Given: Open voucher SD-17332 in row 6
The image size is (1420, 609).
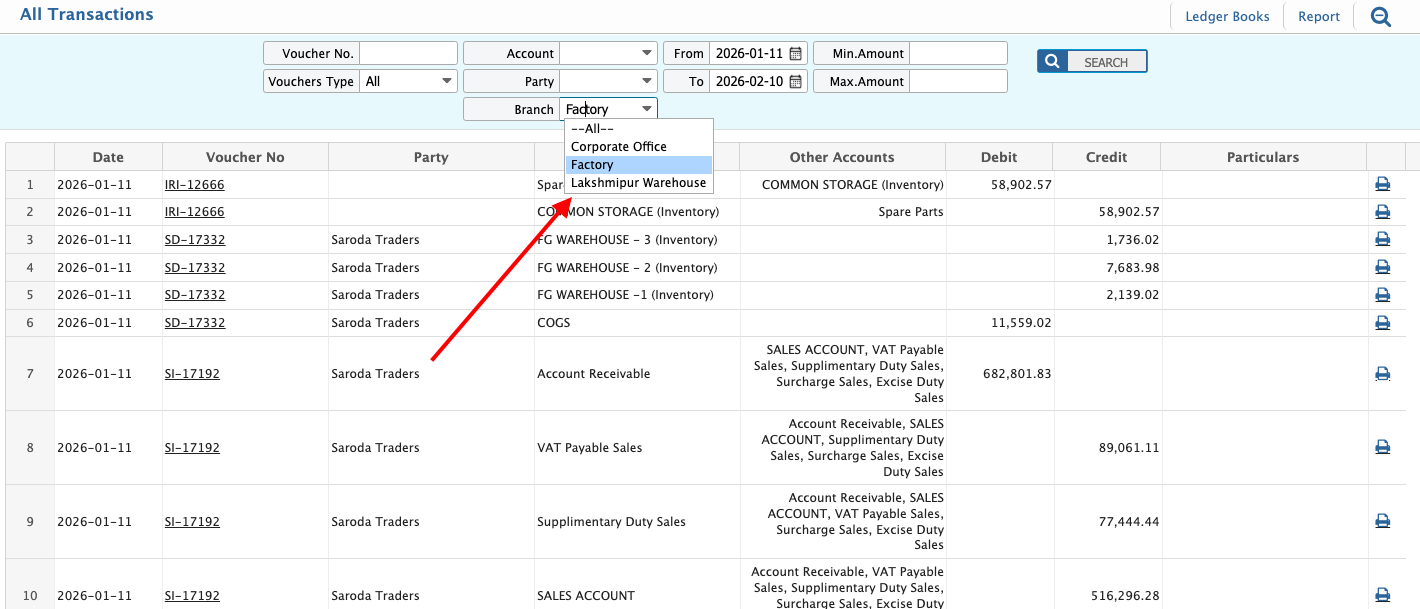Looking at the screenshot, I should pyautogui.click(x=195, y=323).
